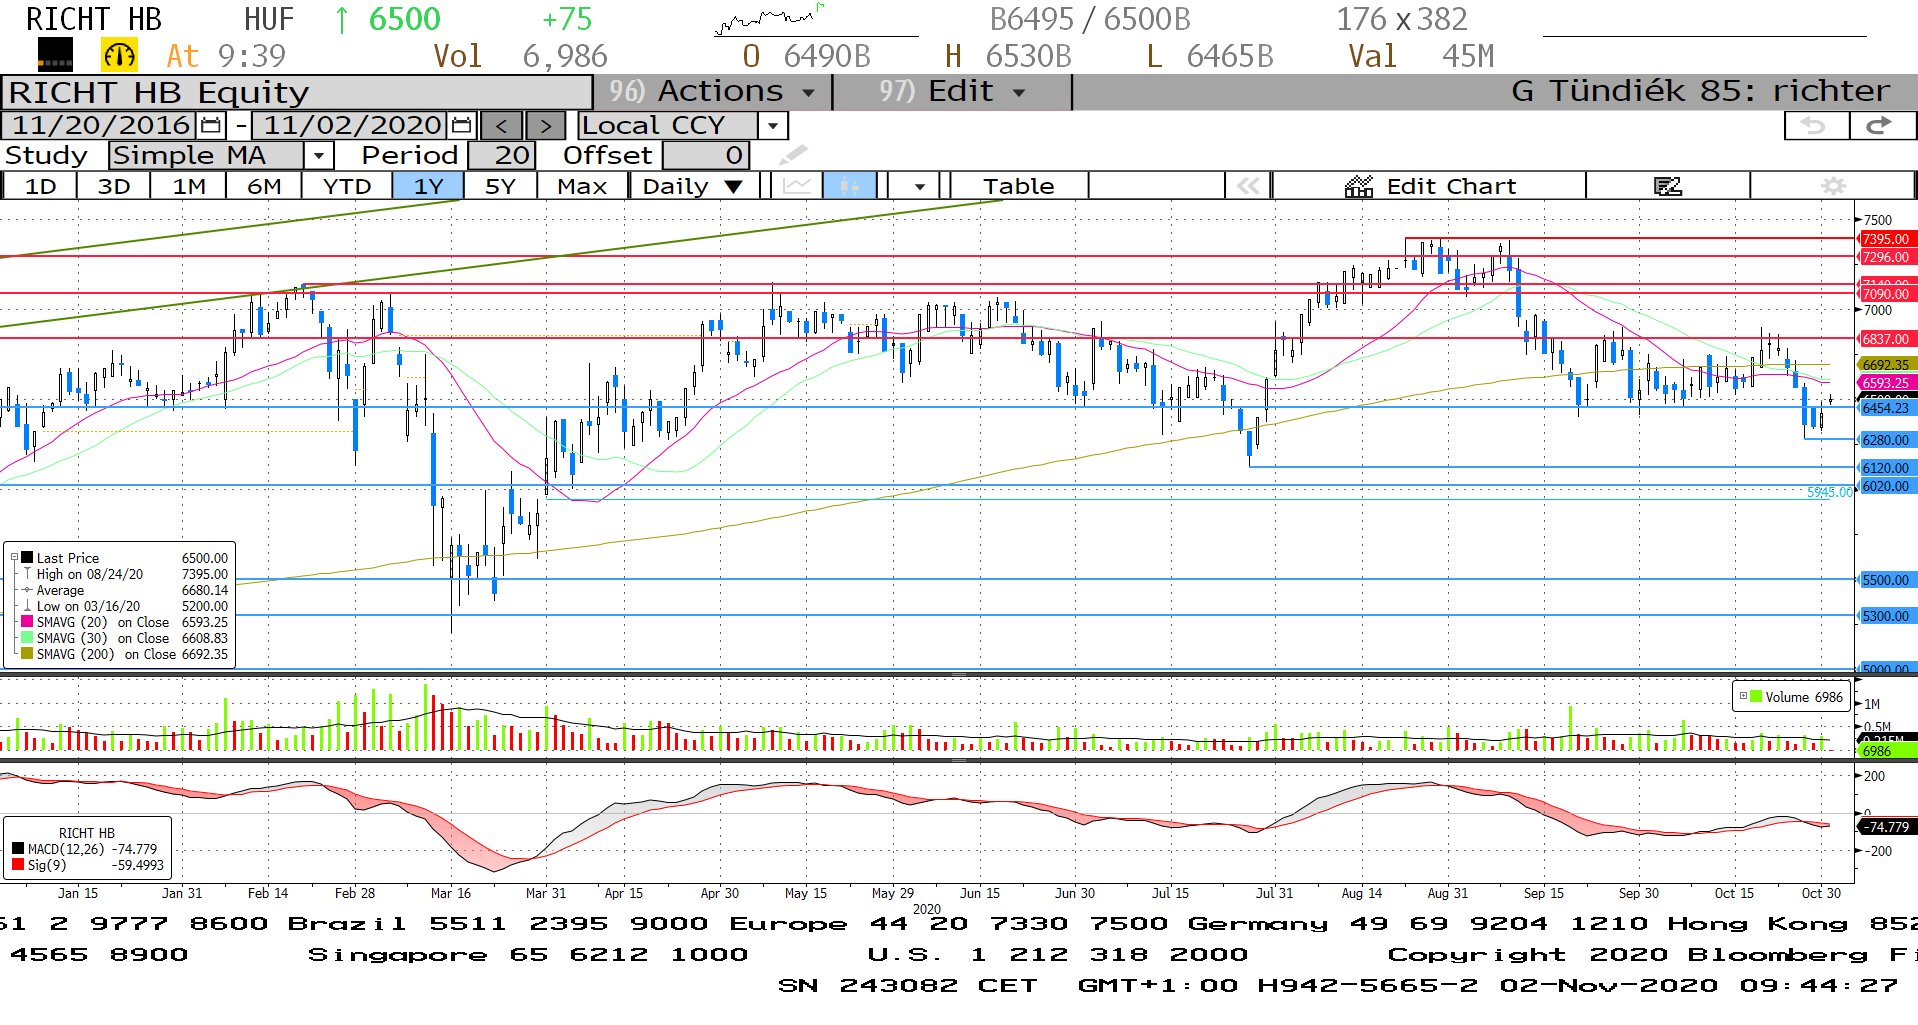Click the SMAVG (30) on Close legend row
This screenshot has height=1025, width=1918.
(x=124, y=638)
